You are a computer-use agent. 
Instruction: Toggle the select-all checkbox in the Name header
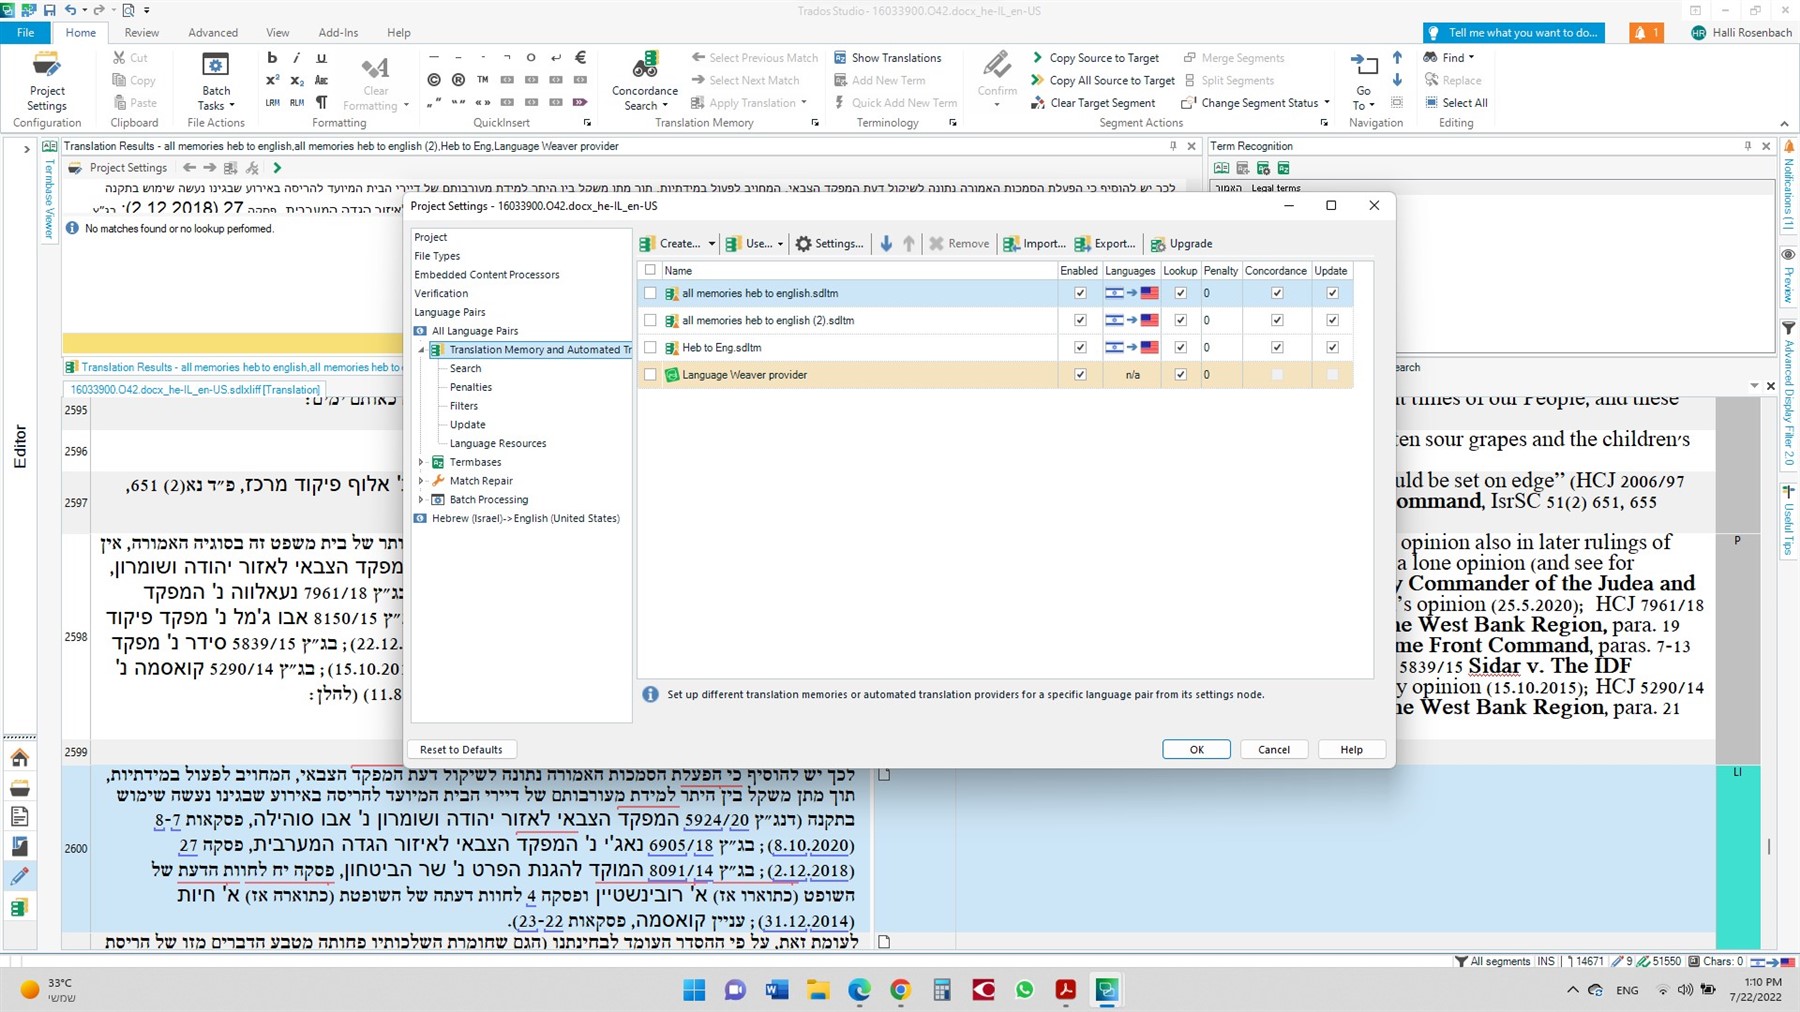651,270
